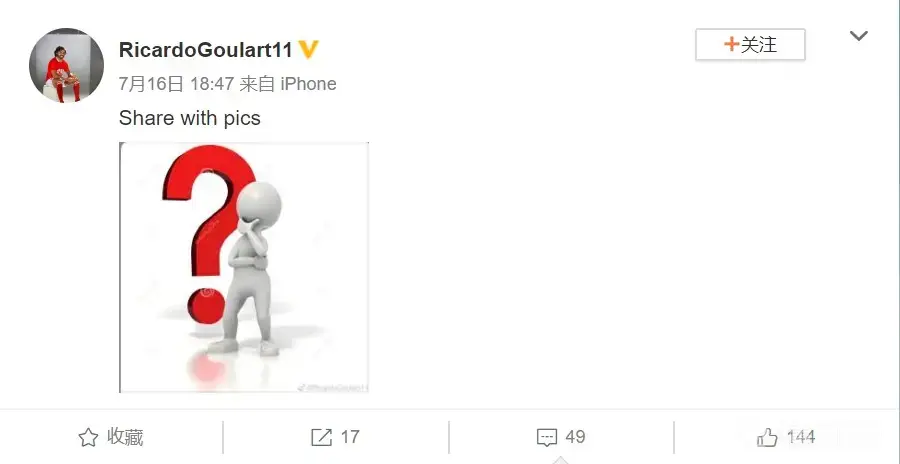
Task: Click the watermark at image corner
Action: [x=333, y=388]
